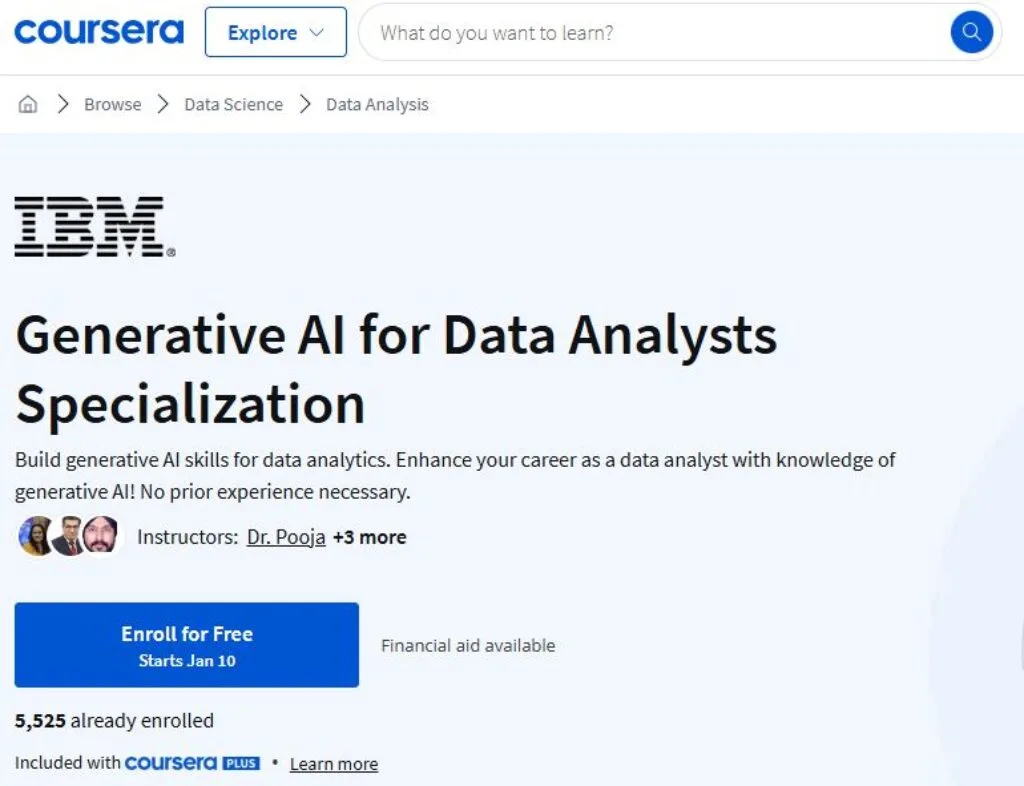Screen dimensions: 1024x786
Task: Open the Explore dropdown menu
Action: click(275, 33)
